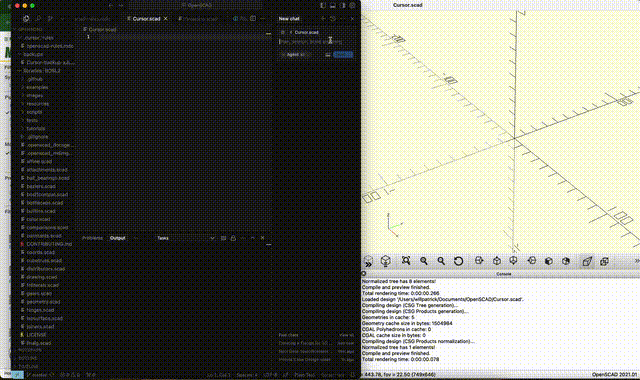This screenshot has height=380, width=640.
Task: Open the chat history clock icon
Action: coord(333,18)
